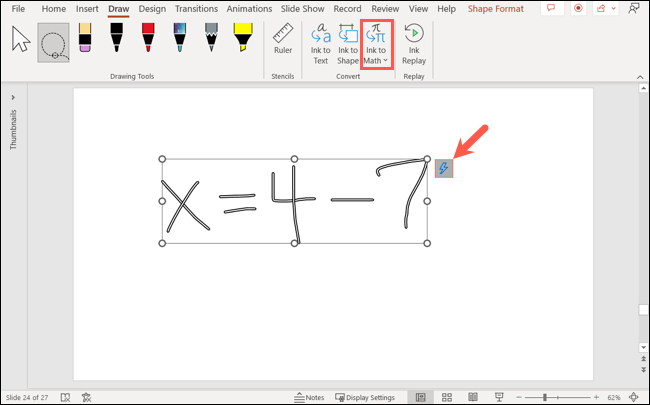Image resolution: width=650 pixels, height=405 pixels.
Task: Open the File menu
Action: 17,9
